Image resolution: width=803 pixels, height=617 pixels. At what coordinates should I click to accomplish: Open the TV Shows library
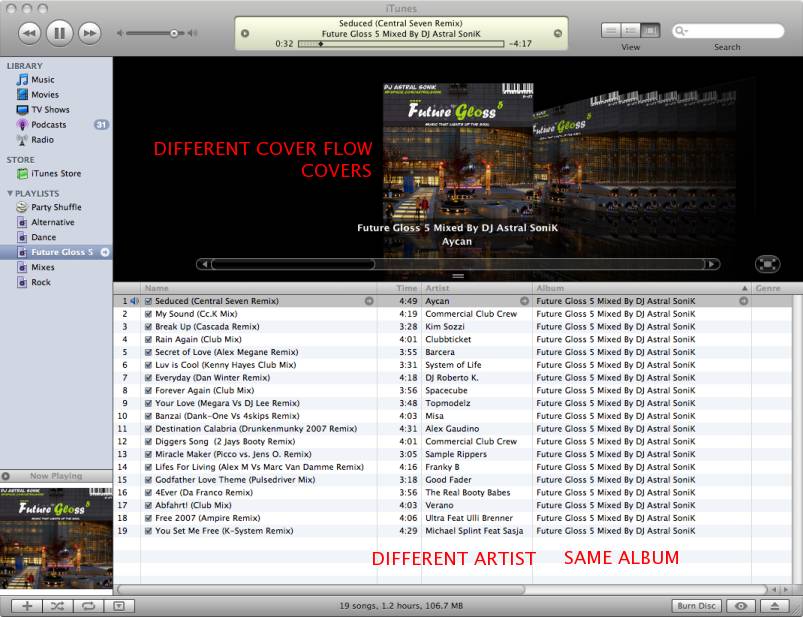50,110
